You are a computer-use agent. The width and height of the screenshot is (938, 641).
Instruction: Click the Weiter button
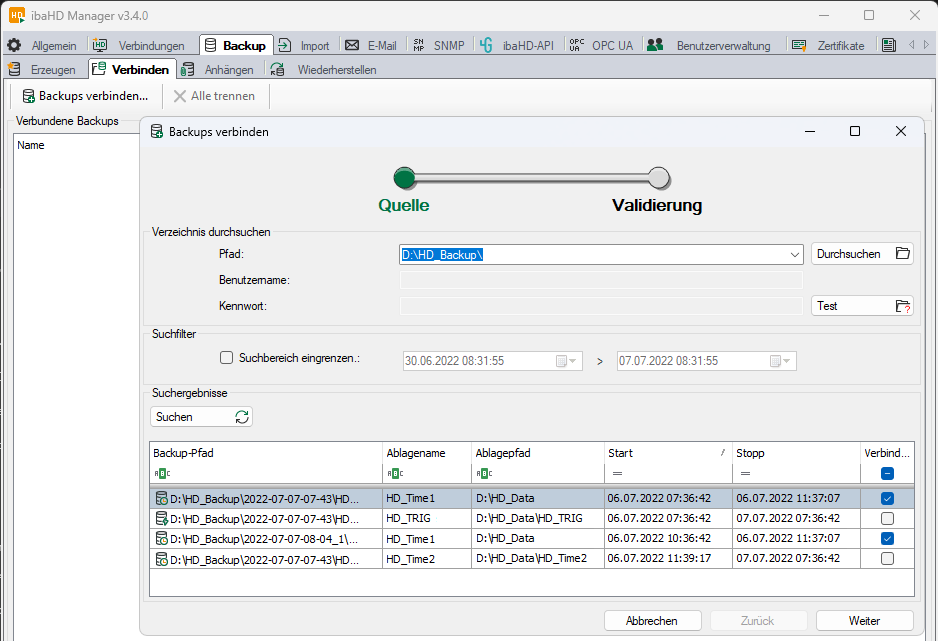point(864,620)
